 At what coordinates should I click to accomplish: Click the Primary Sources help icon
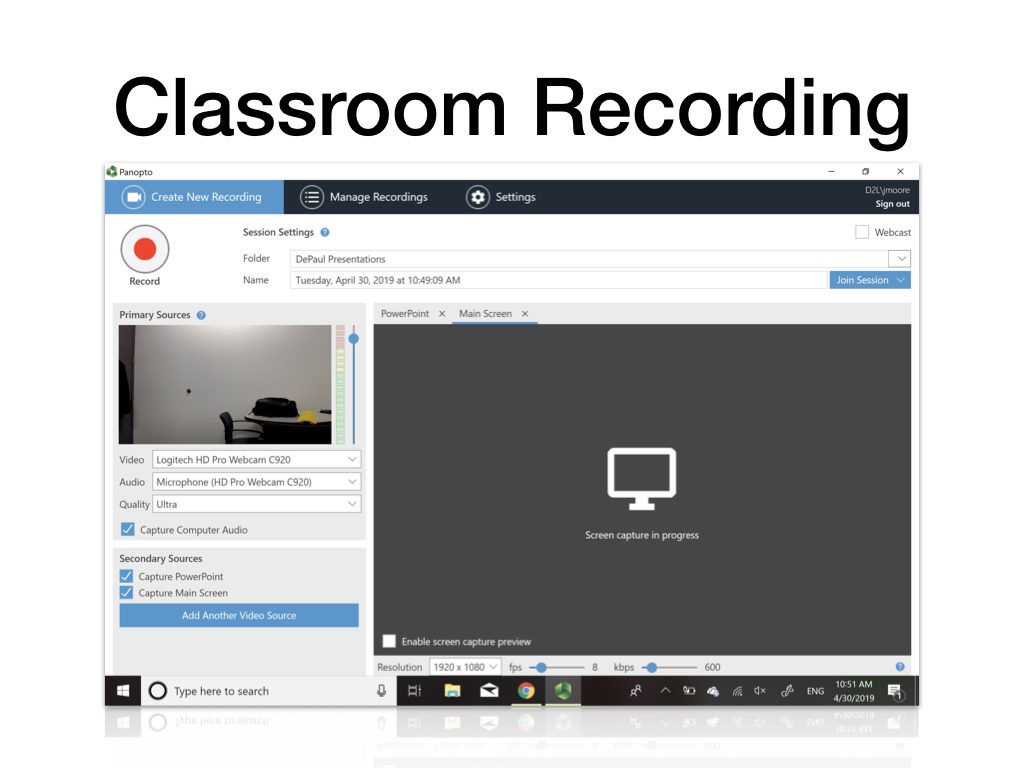pyautogui.click(x=201, y=315)
